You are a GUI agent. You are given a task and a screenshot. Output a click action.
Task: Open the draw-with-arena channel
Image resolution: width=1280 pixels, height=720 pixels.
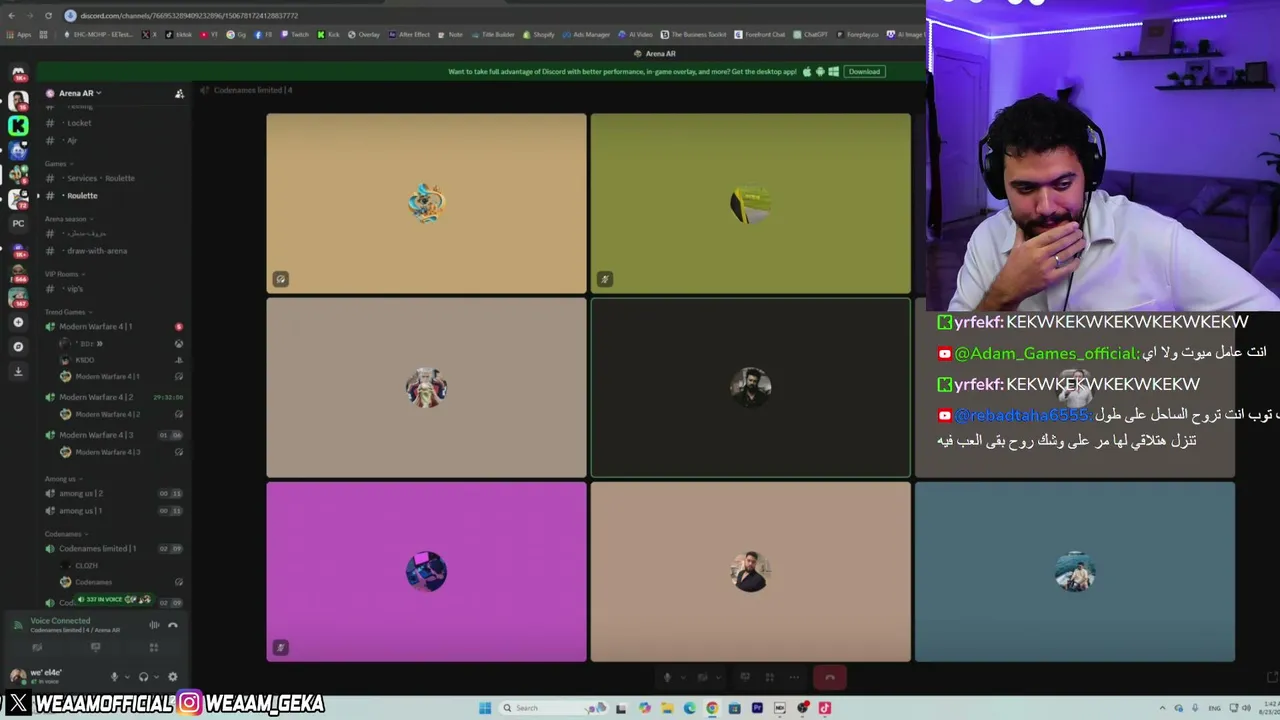(x=115, y=251)
